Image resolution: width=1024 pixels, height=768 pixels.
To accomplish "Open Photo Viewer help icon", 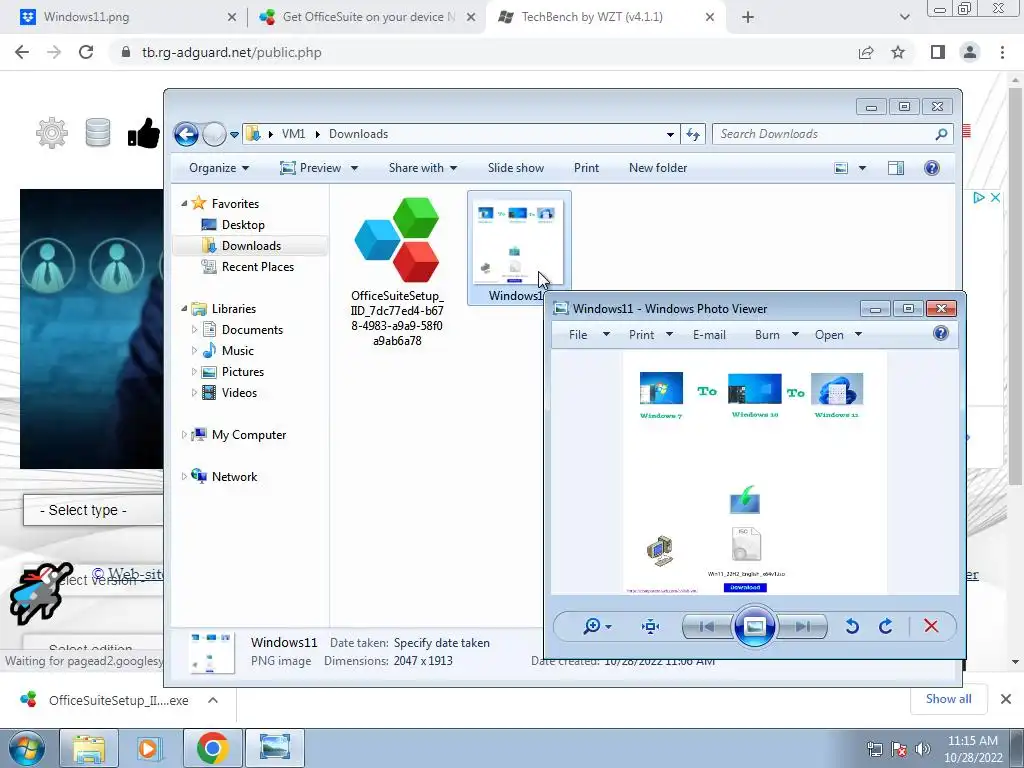I will (x=940, y=334).
